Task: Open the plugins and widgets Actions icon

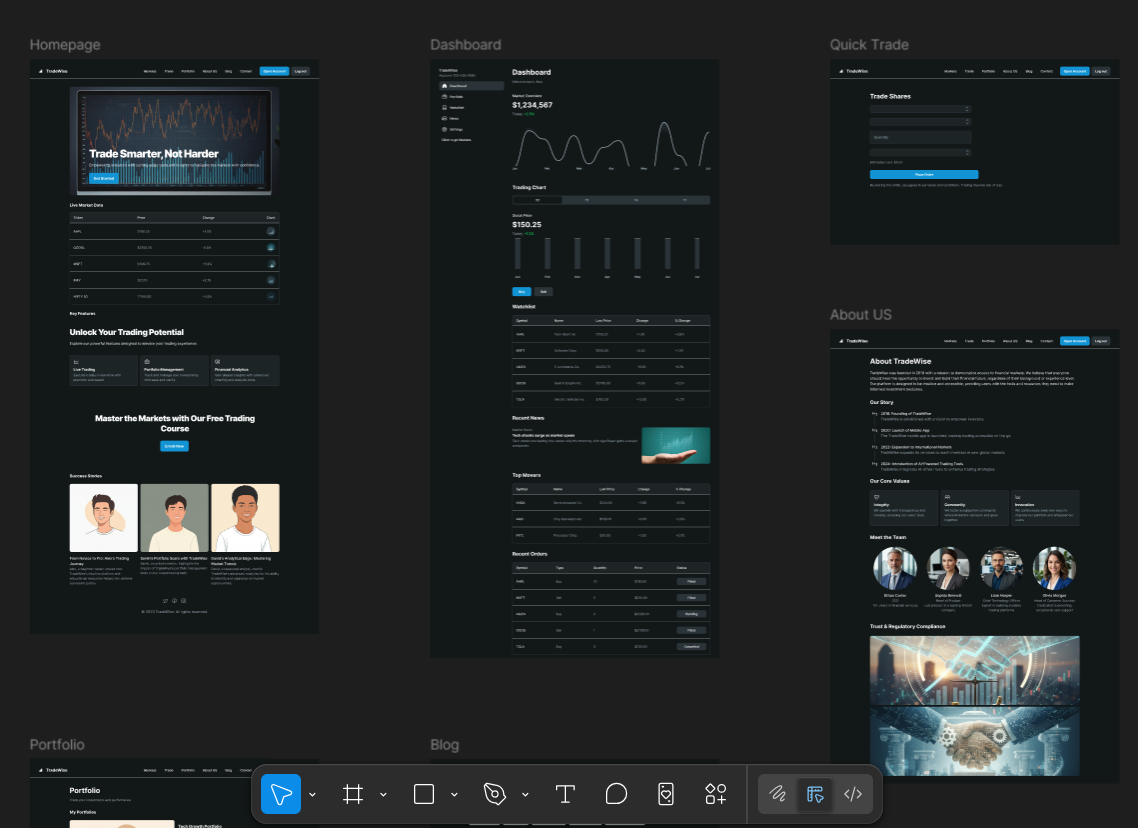Action: click(x=716, y=794)
